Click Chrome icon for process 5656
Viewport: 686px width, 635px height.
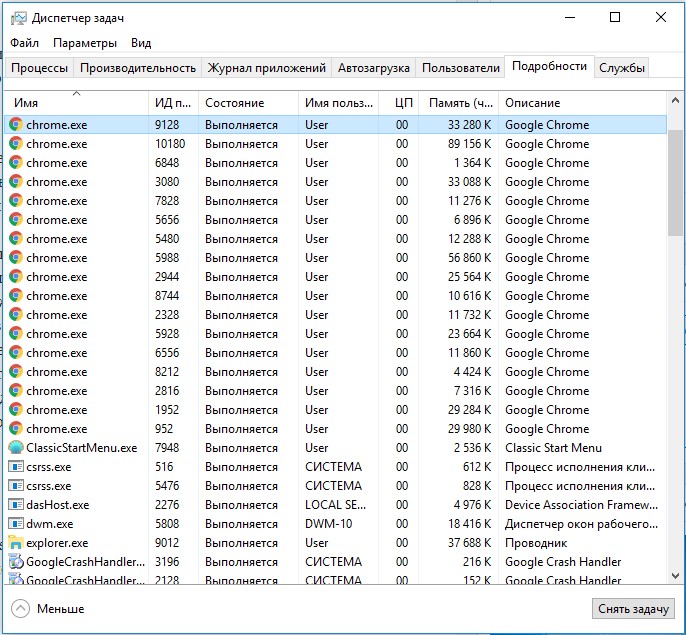(16, 220)
